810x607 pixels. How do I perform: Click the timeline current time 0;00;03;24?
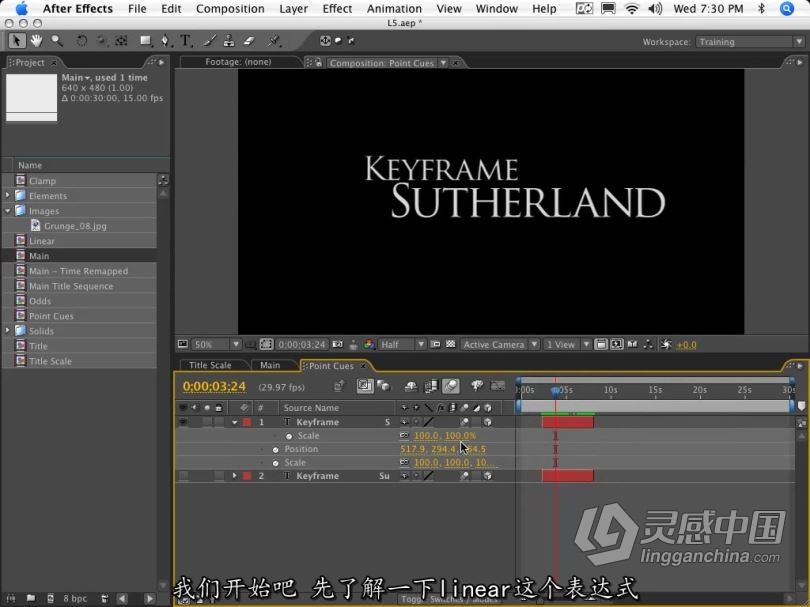[x=214, y=386]
